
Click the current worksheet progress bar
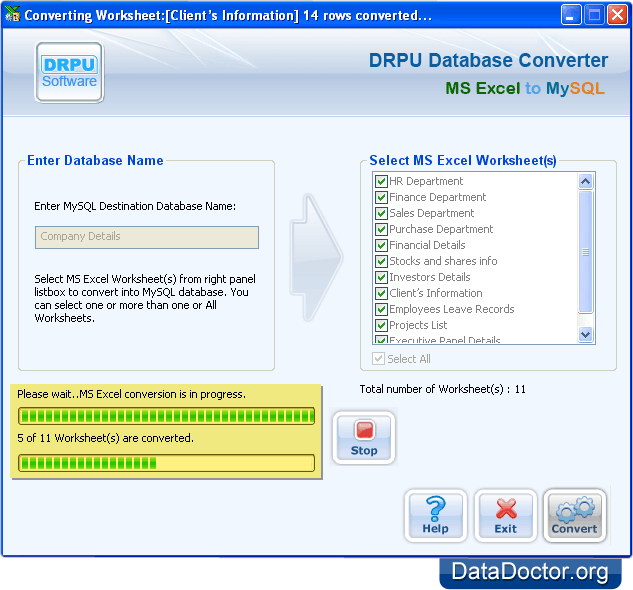166,416
